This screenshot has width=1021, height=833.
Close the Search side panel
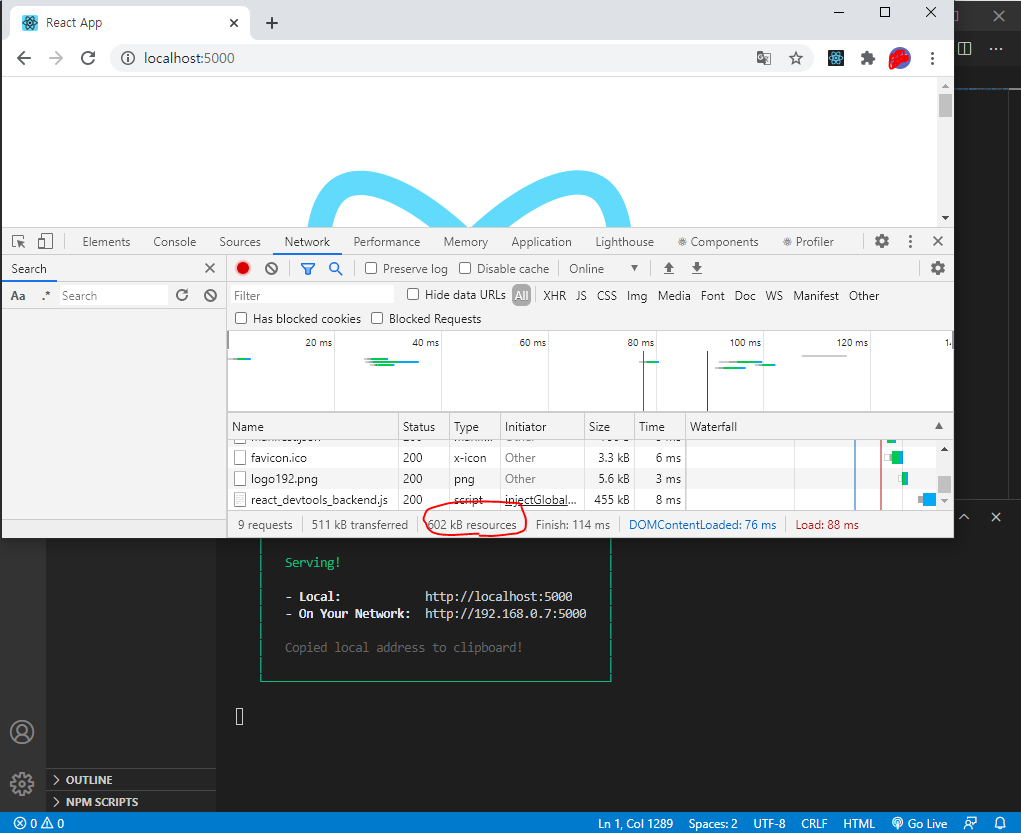[210, 268]
